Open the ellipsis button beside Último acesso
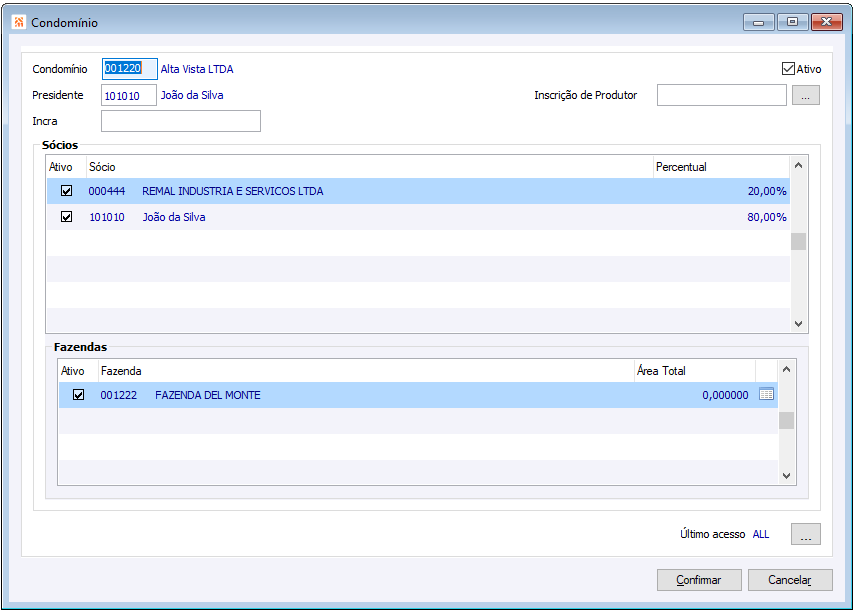Screen dimensions: 855x612 (805, 535)
